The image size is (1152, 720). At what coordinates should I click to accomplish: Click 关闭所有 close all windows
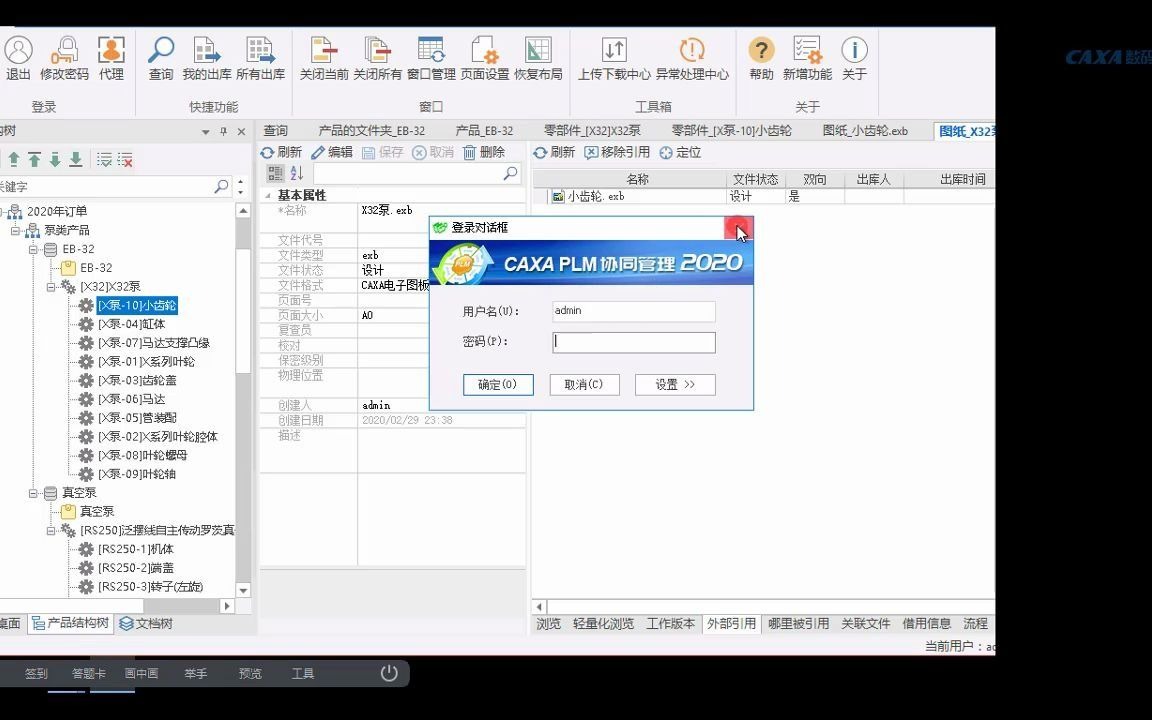click(378, 58)
